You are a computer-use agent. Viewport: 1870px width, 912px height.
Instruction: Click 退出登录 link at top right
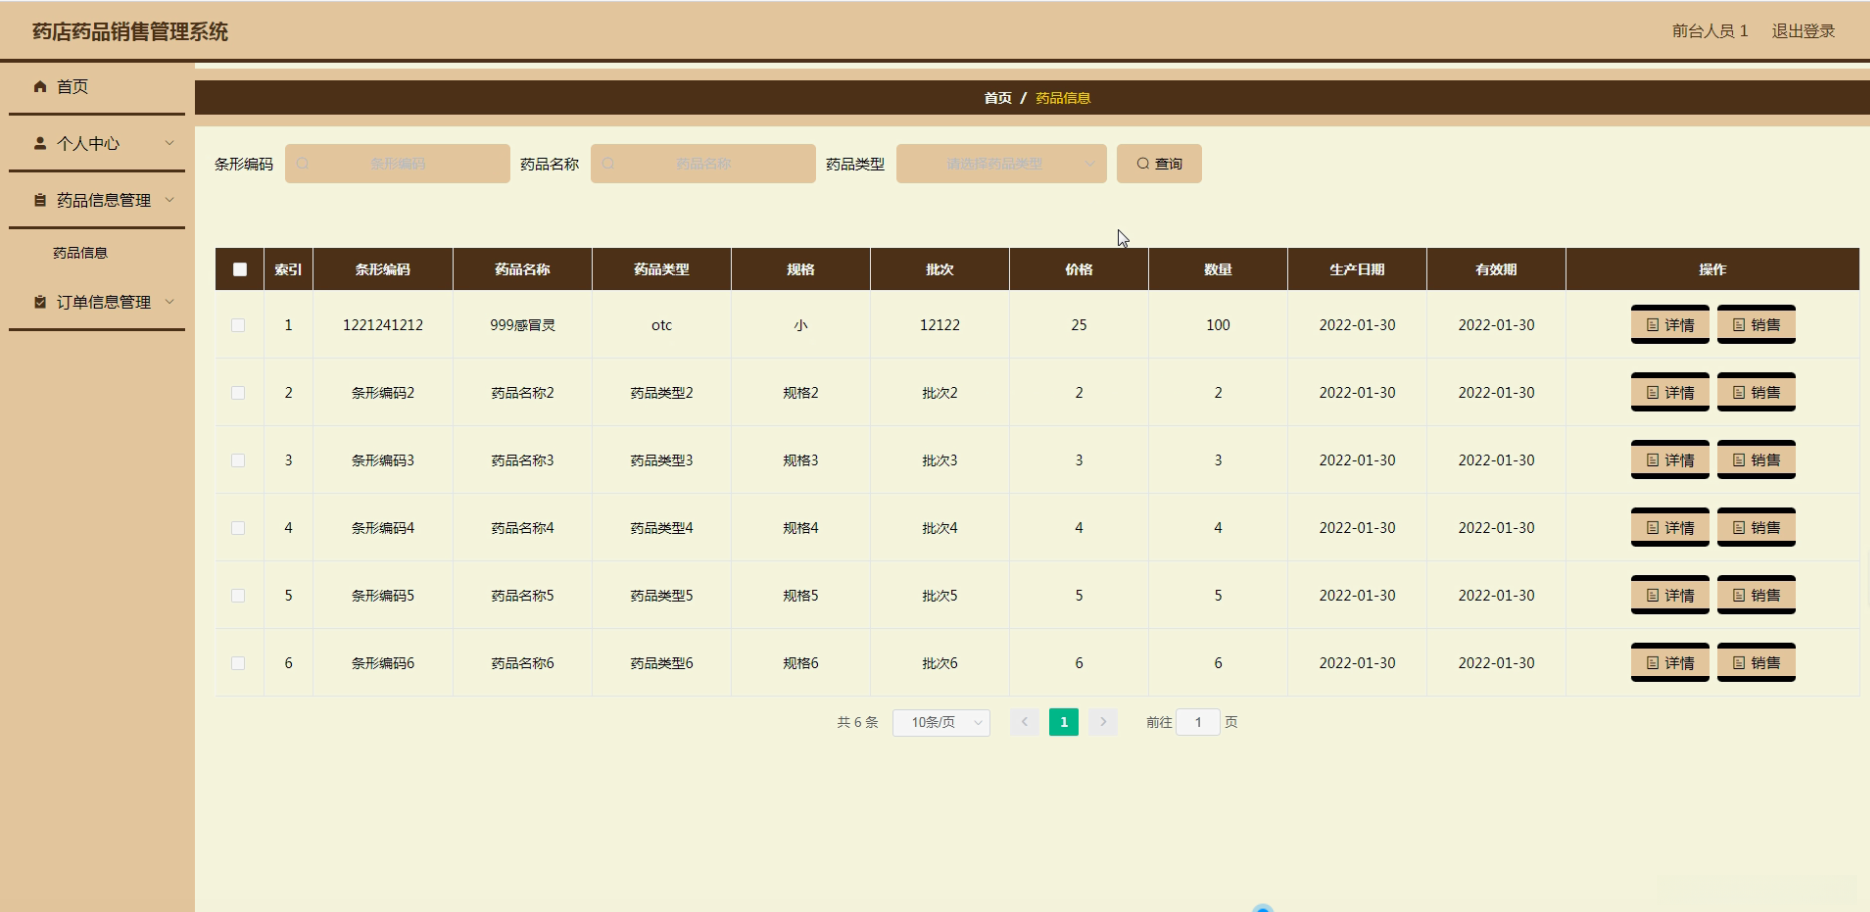pos(1803,31)
